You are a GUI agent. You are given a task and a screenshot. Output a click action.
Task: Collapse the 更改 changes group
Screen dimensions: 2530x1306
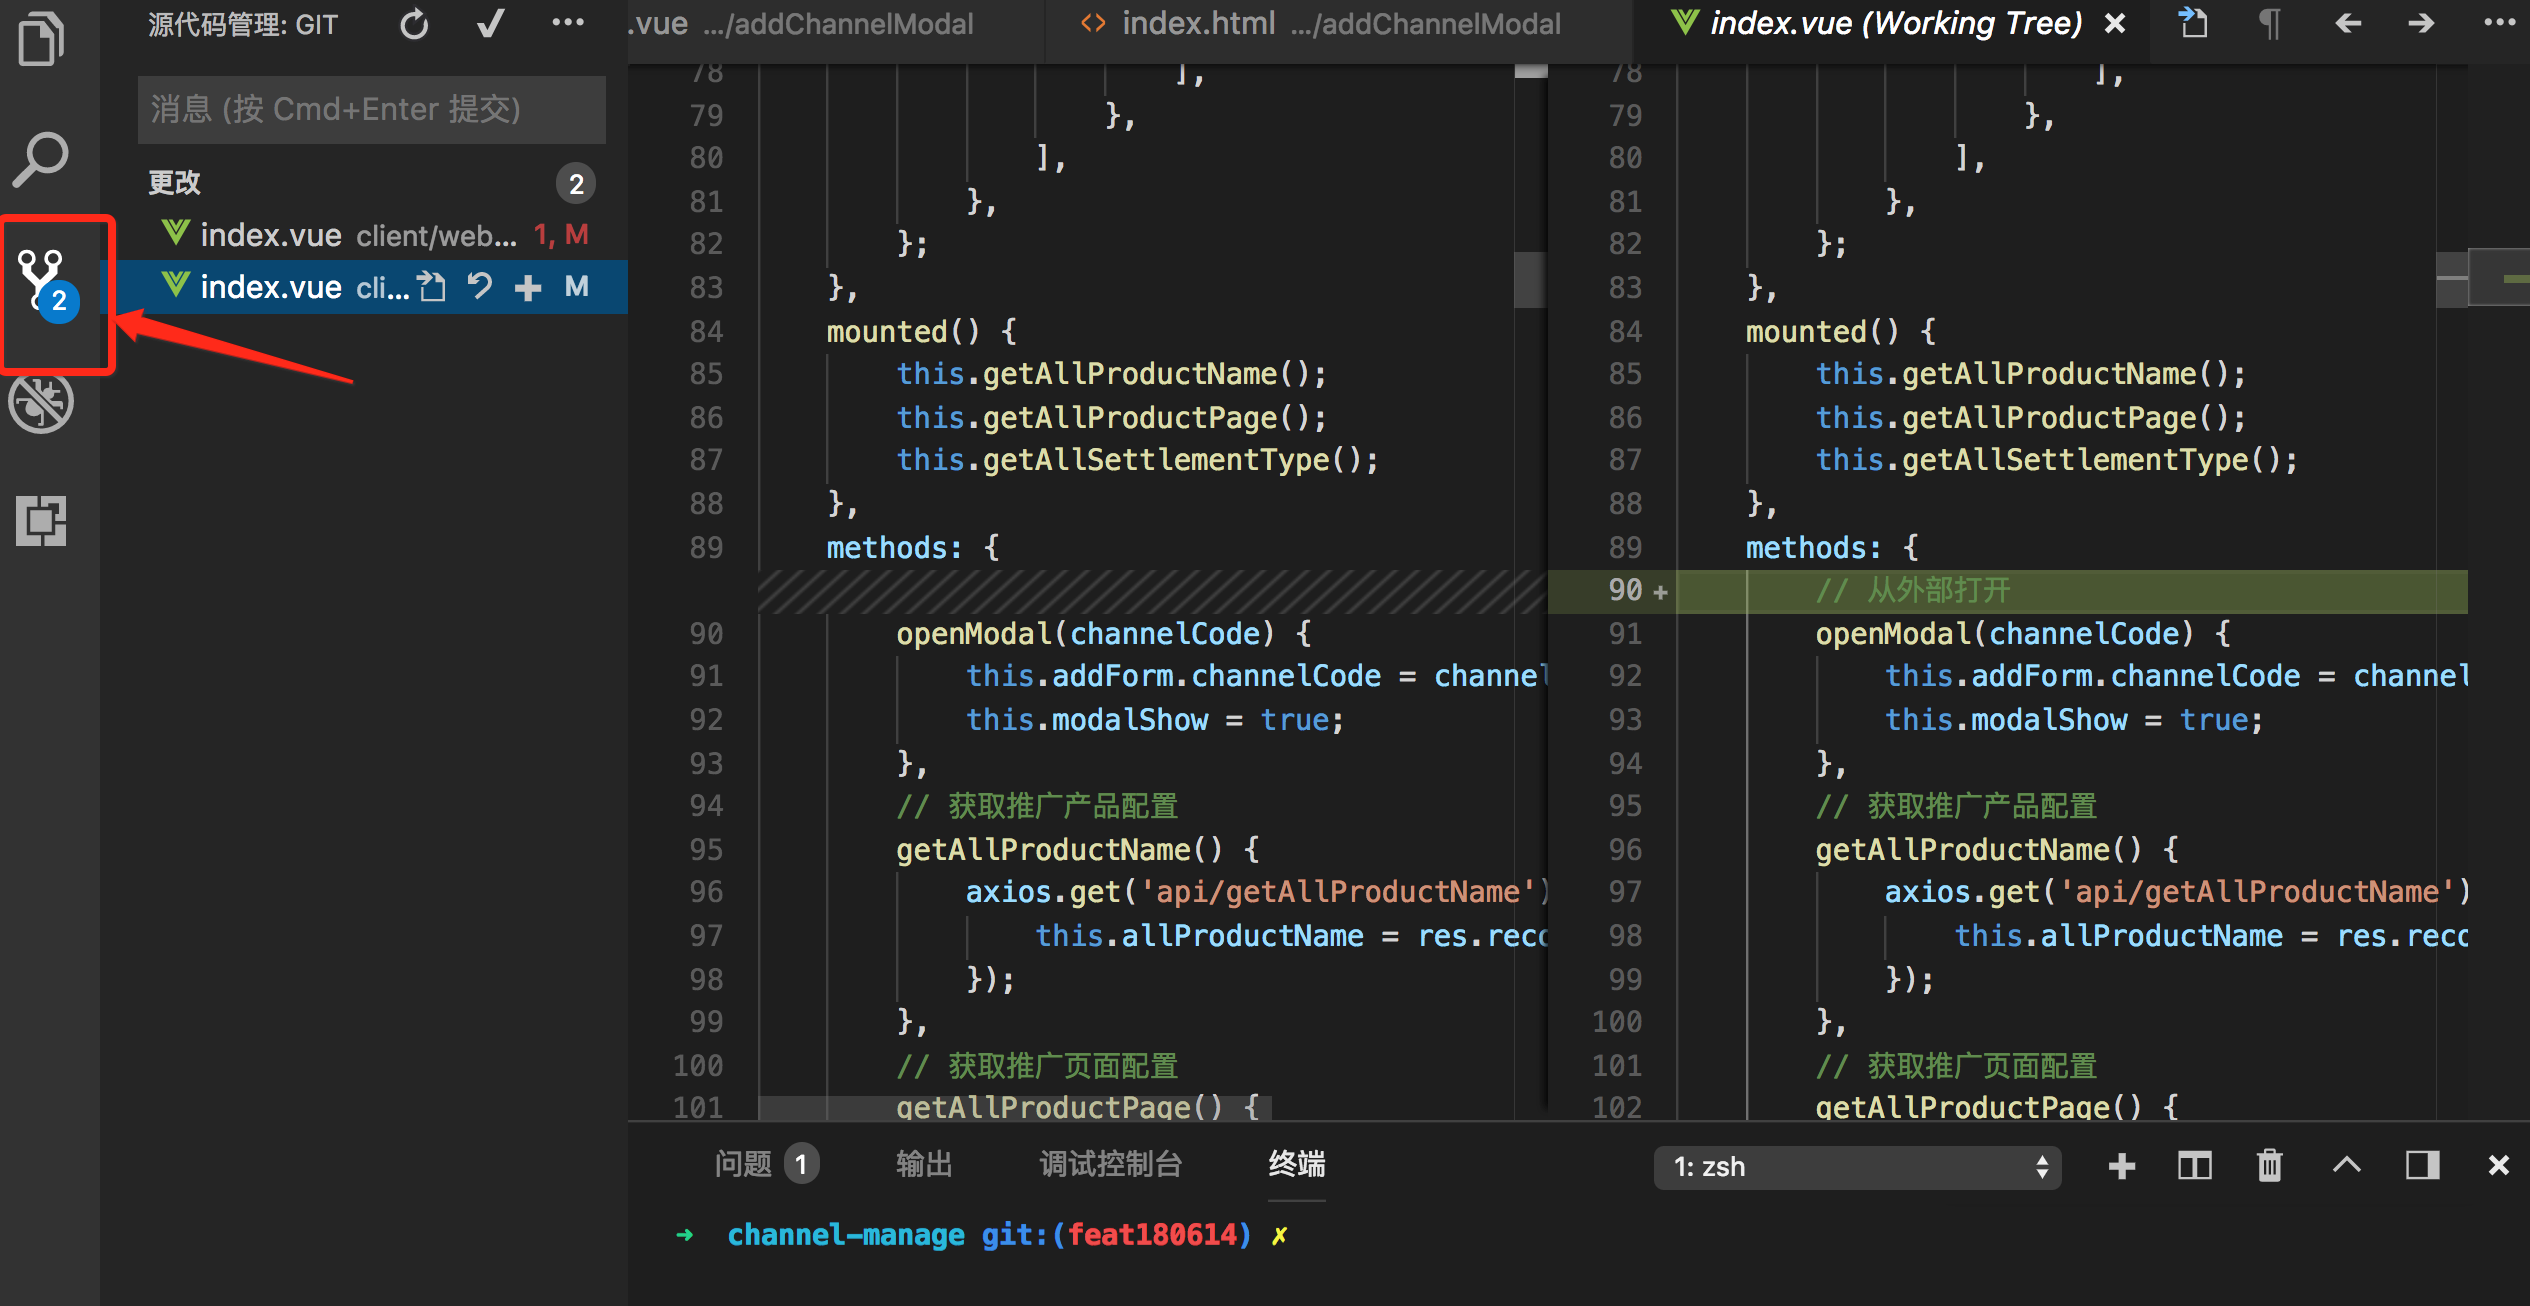point(175,182)
